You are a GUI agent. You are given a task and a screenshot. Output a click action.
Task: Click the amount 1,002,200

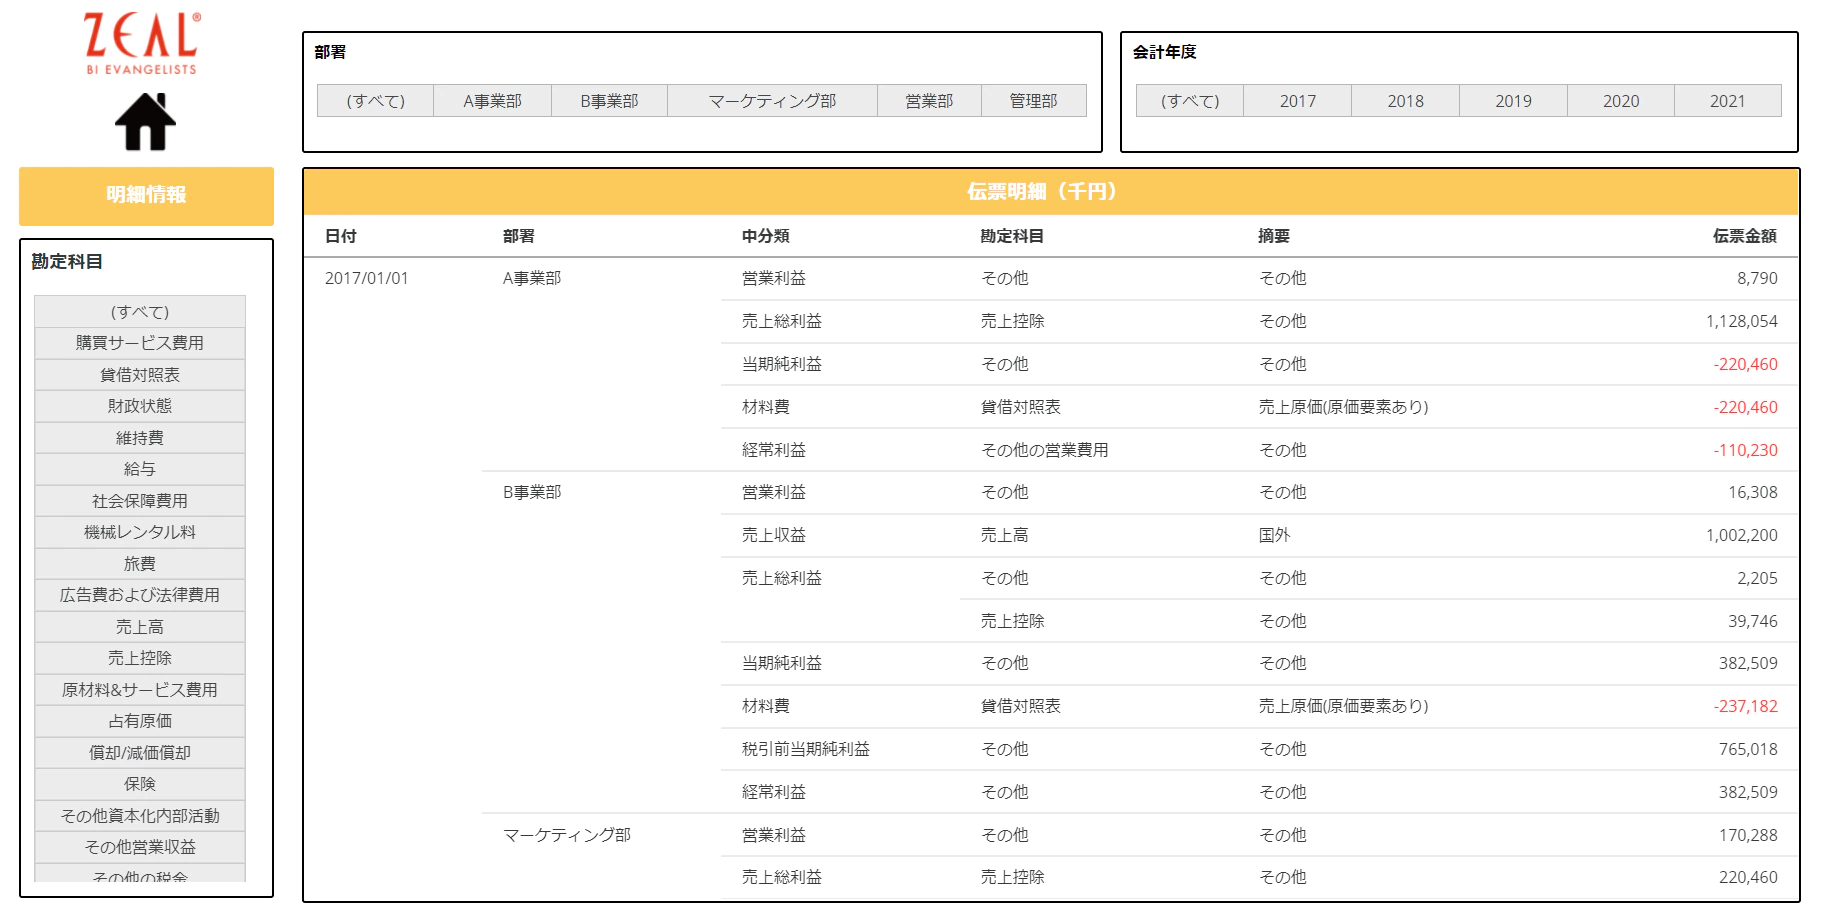coord(1742,535)
